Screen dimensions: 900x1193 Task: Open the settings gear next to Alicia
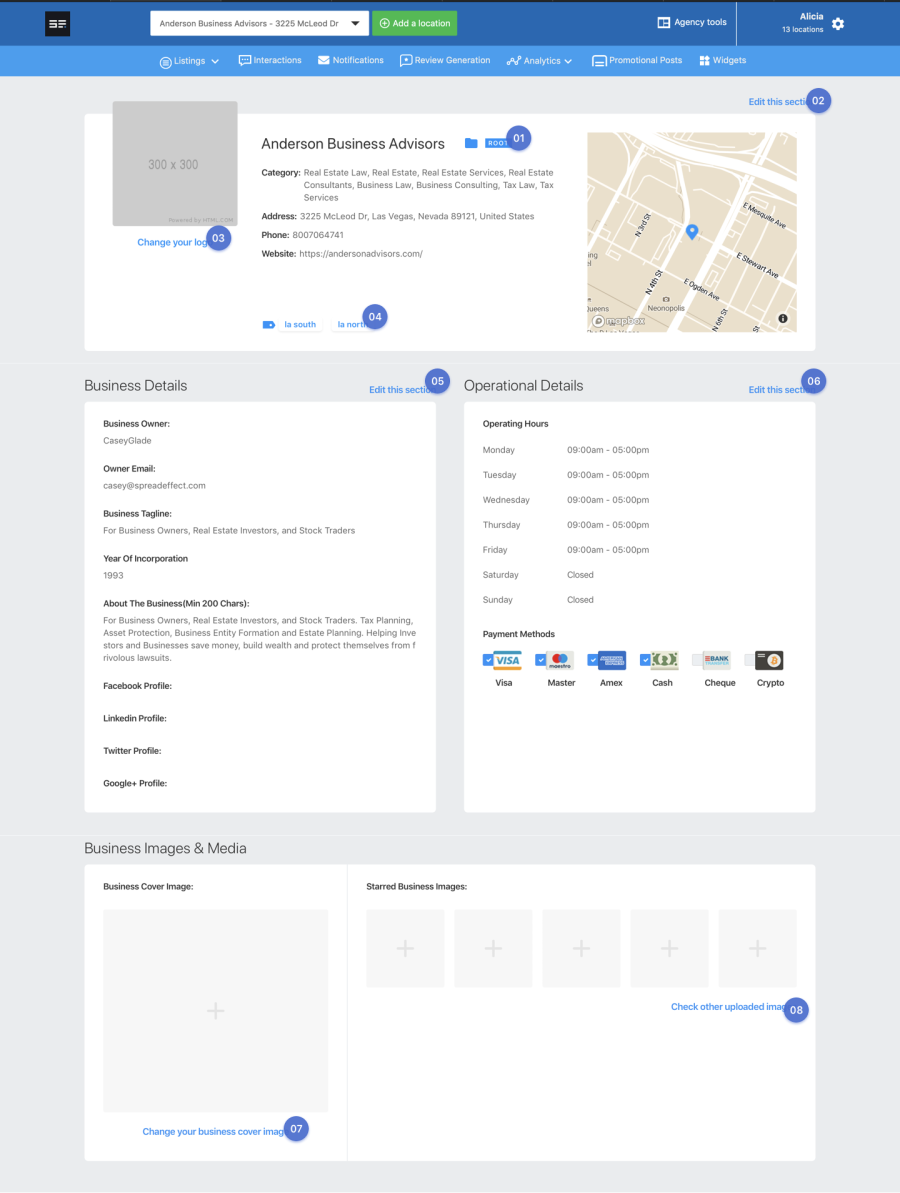click(x=838, y=24)
